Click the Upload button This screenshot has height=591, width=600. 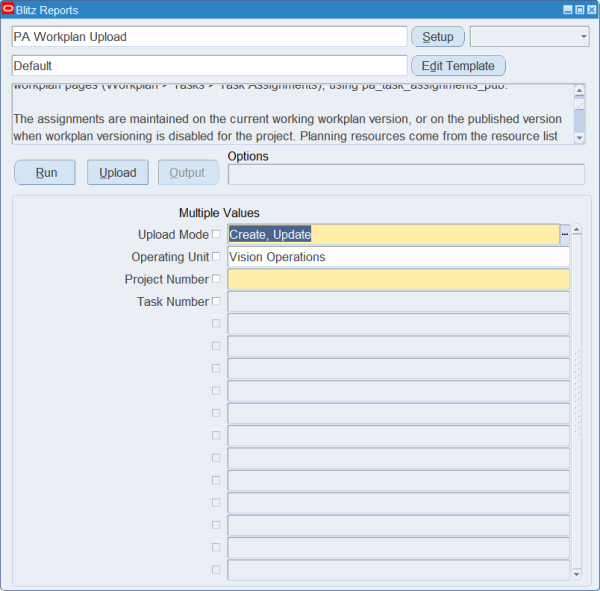(x=118, y=173)
